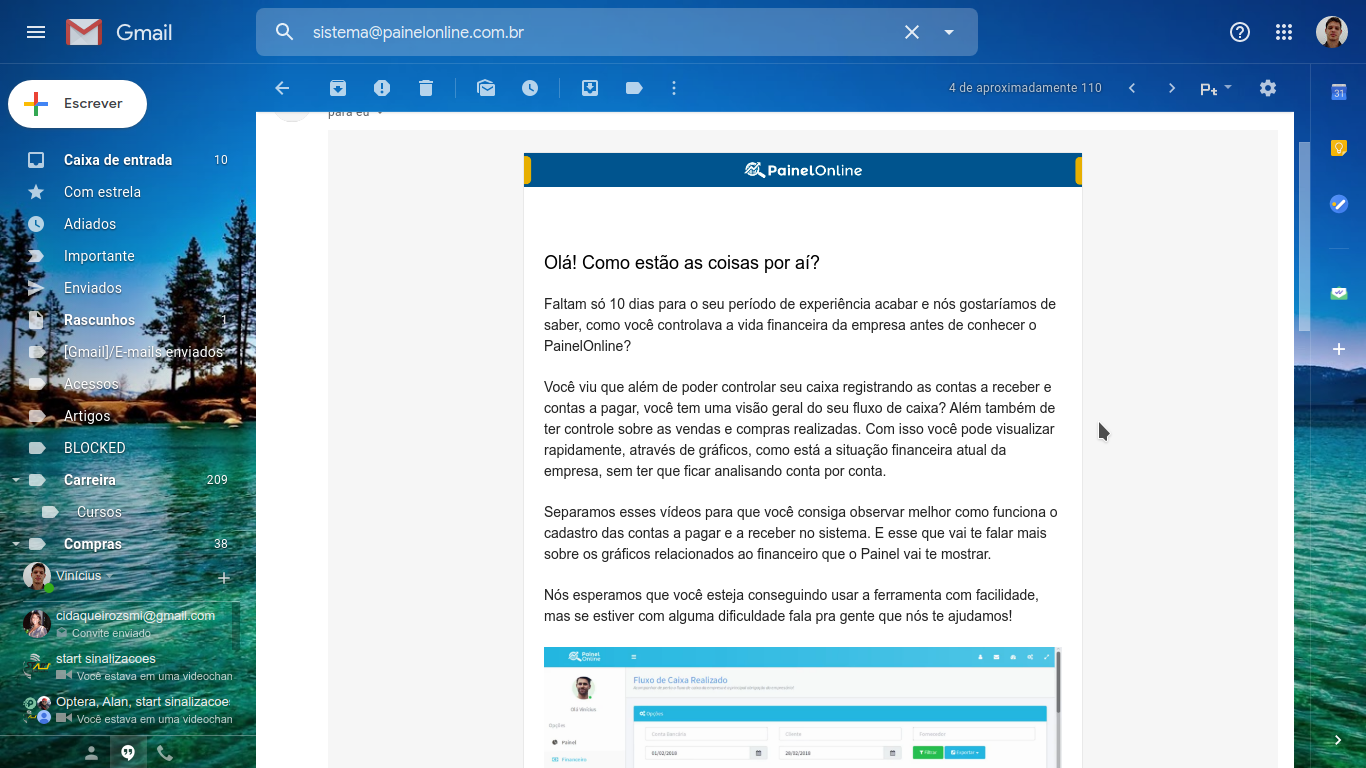Open the labels tag icon
1366x768 pixels.
634,88
